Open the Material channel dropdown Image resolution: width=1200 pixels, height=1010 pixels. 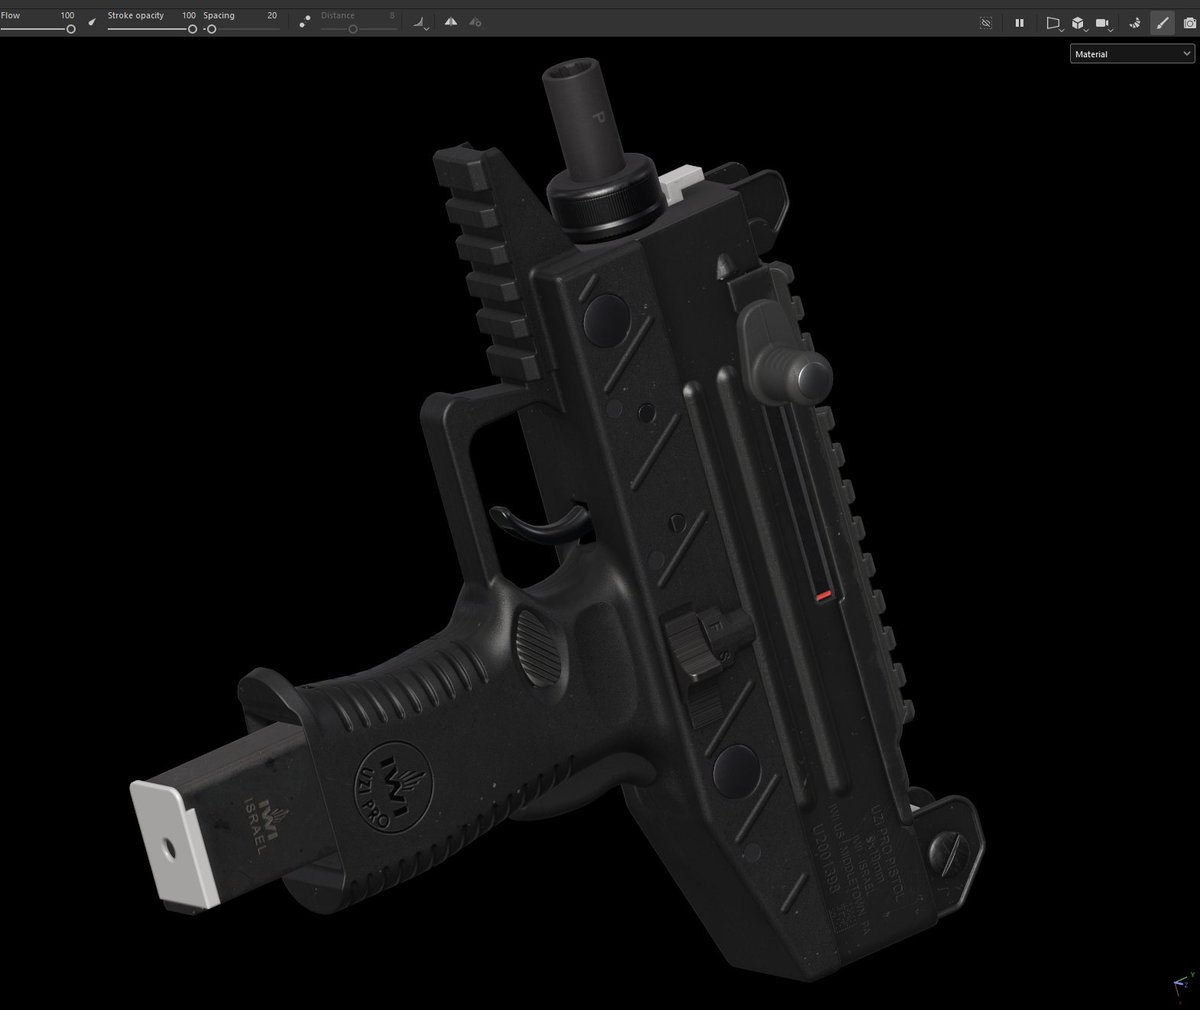pyautogui.click(x=1132, y=54)
